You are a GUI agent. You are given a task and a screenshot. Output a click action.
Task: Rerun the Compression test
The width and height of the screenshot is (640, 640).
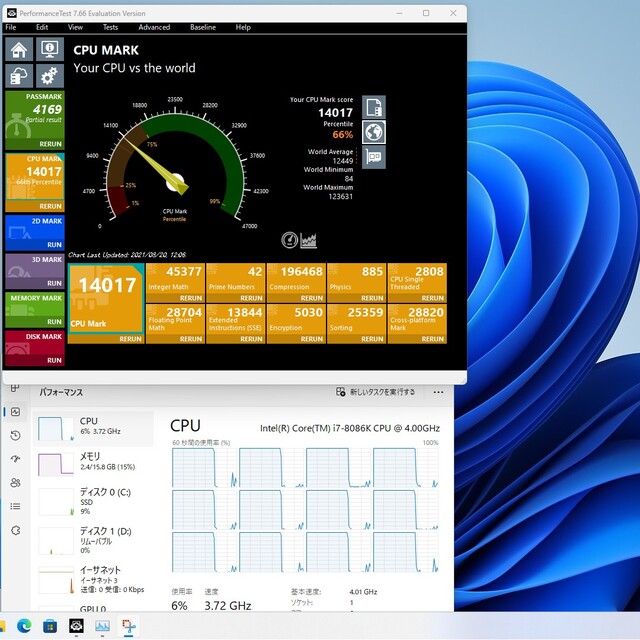click(312, 298)
